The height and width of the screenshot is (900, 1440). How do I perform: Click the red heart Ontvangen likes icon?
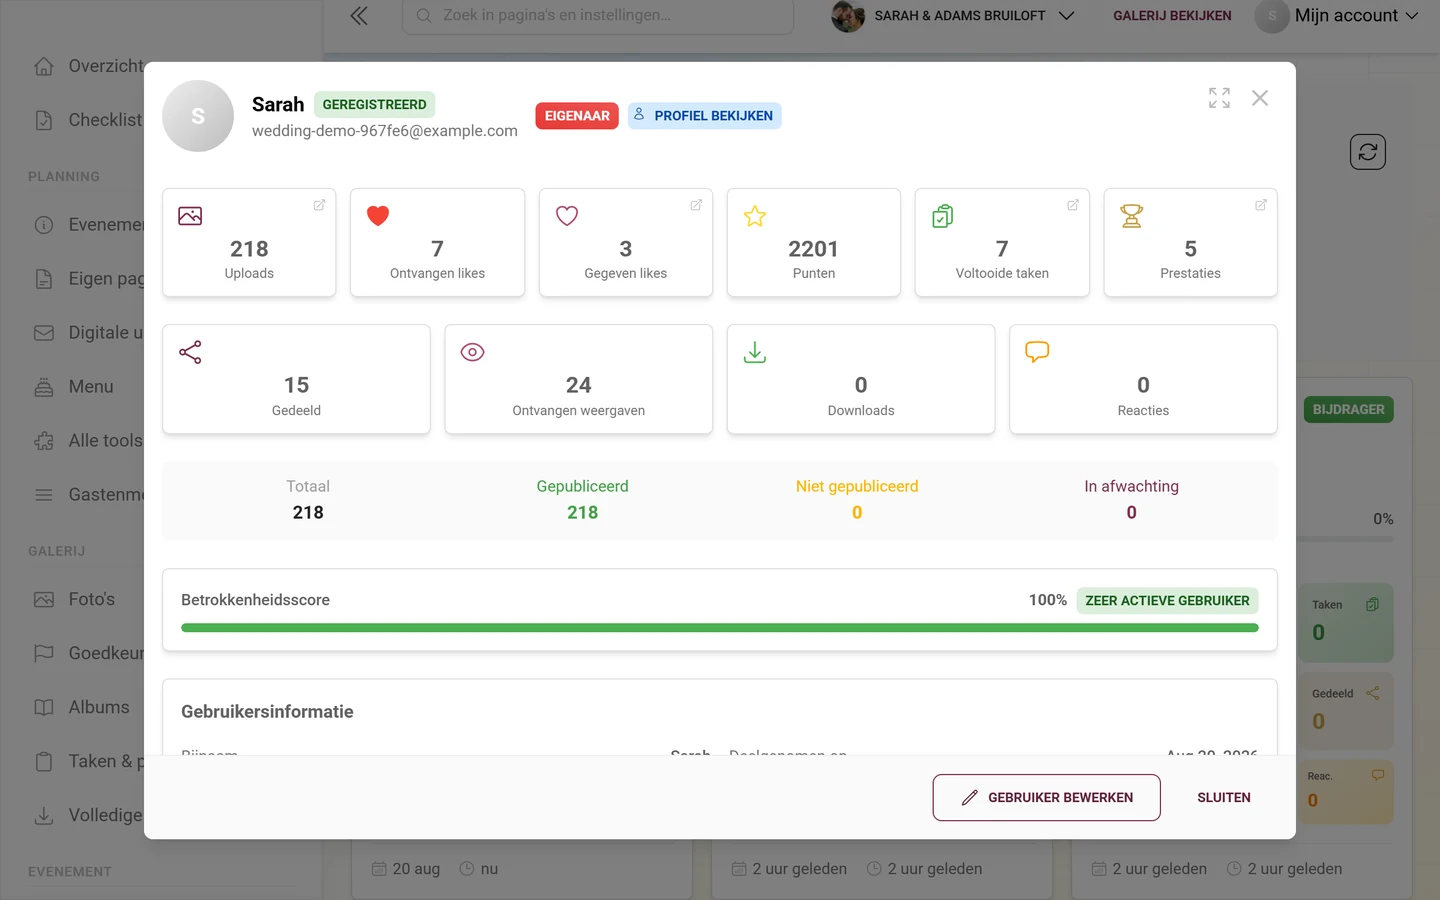click(x=378, y=216)
